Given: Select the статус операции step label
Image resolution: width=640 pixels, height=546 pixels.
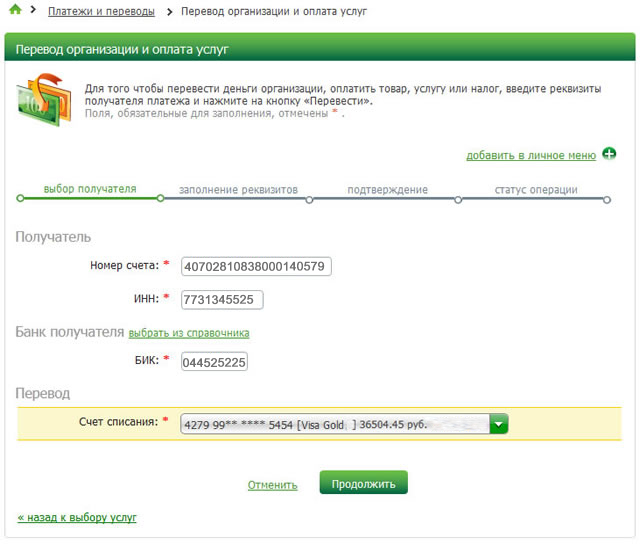Looking at the screenshot, I should pyautogui.click(x=536, y=190).
